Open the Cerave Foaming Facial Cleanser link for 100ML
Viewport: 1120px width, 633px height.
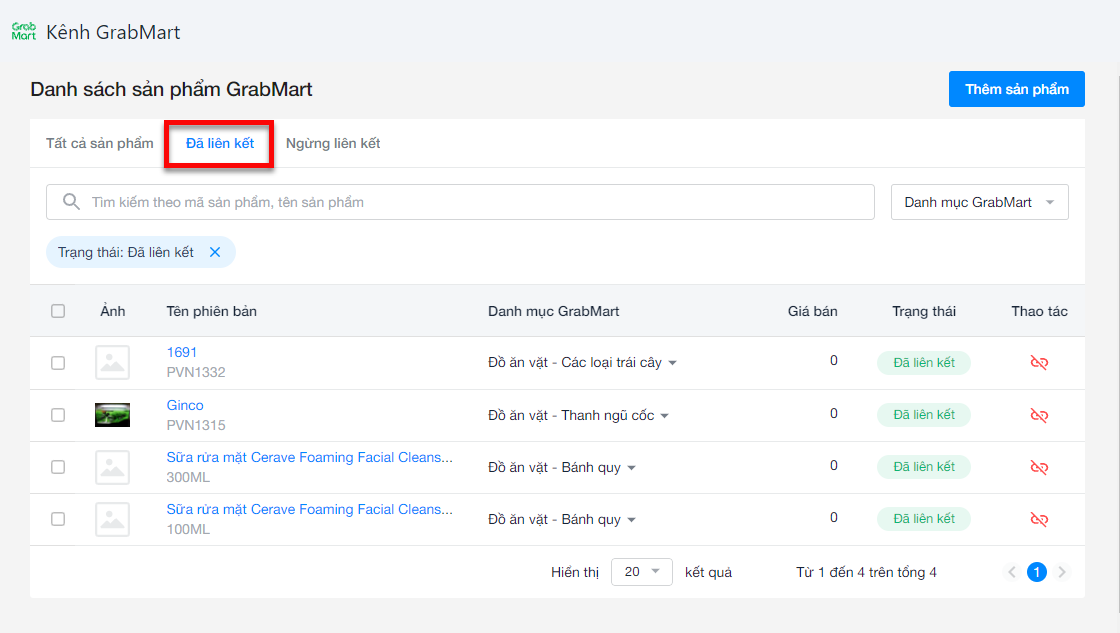[x=309, y=509]
